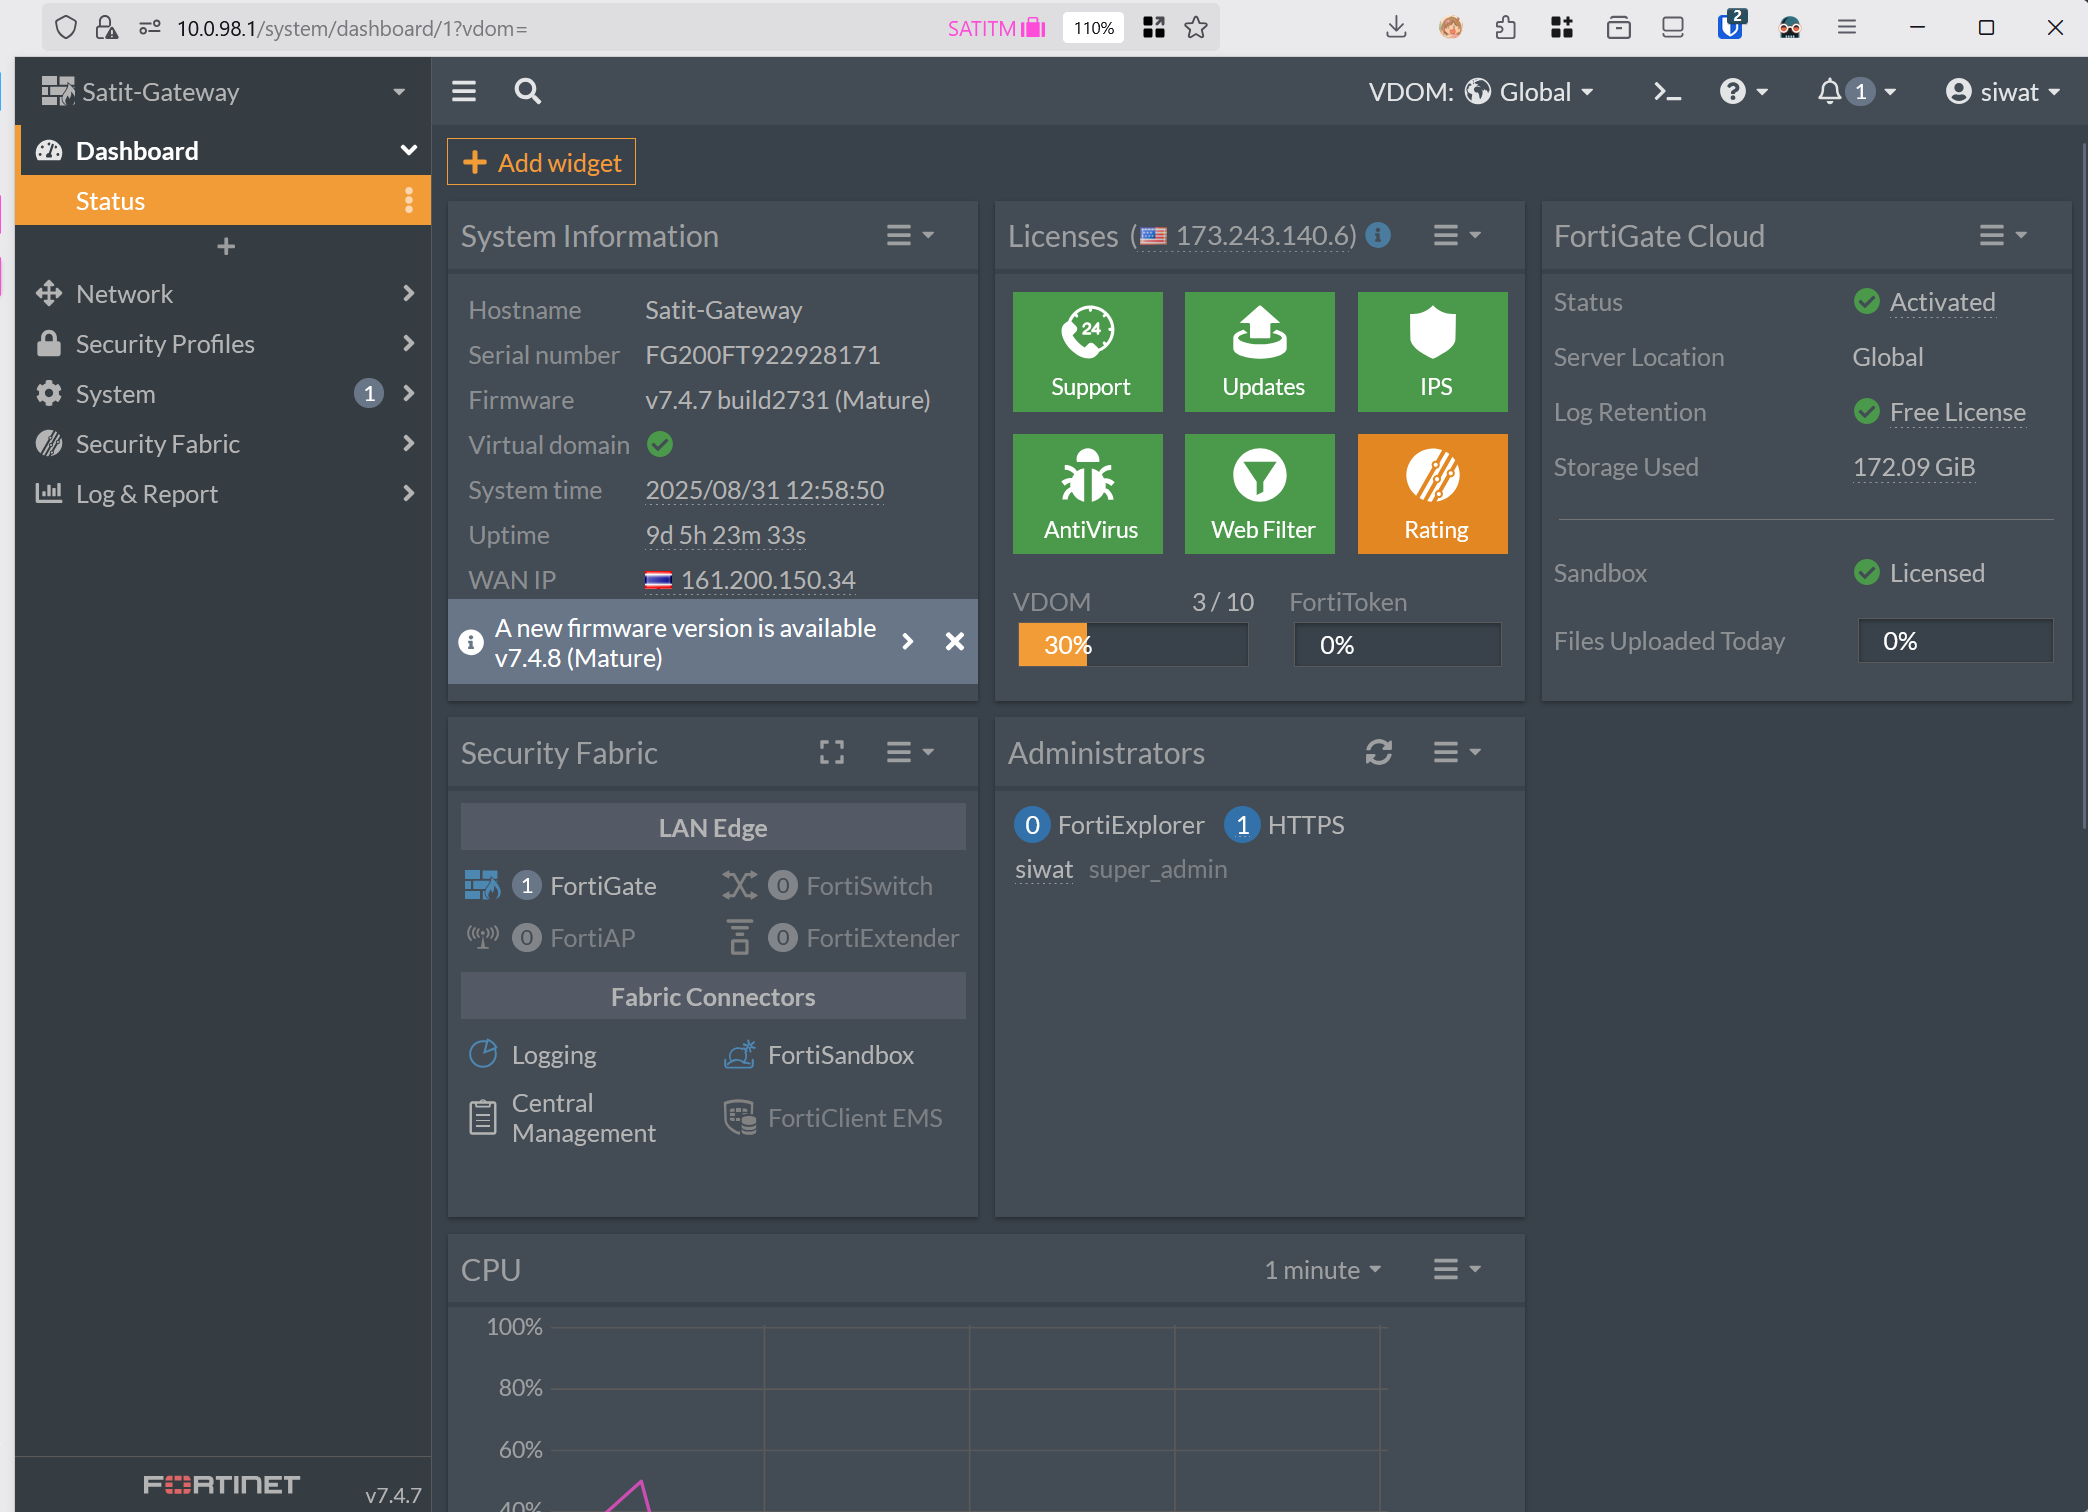This screenshot has width=2088, height=1512.
Task: Click the IPS license tile
Action: pos(1433,352)
